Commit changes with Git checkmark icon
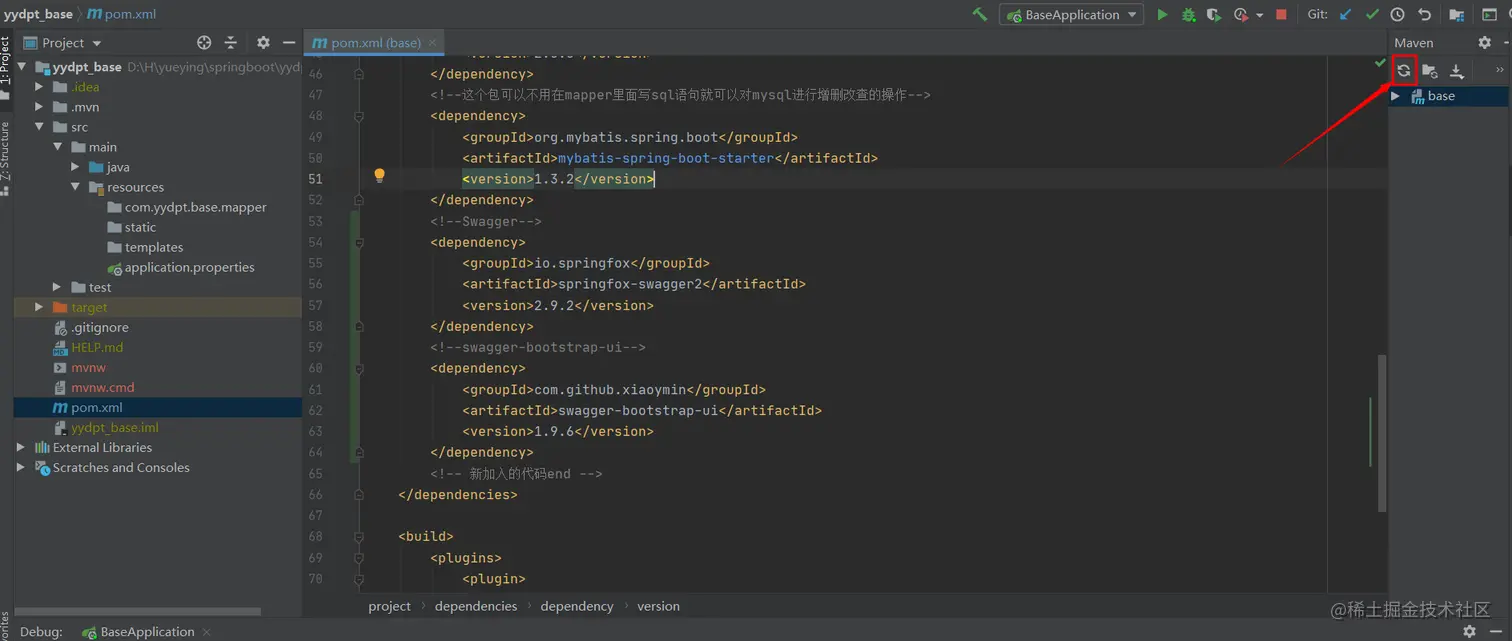The height and width of the screenshot is (641, 1512). click(1372, 15)
